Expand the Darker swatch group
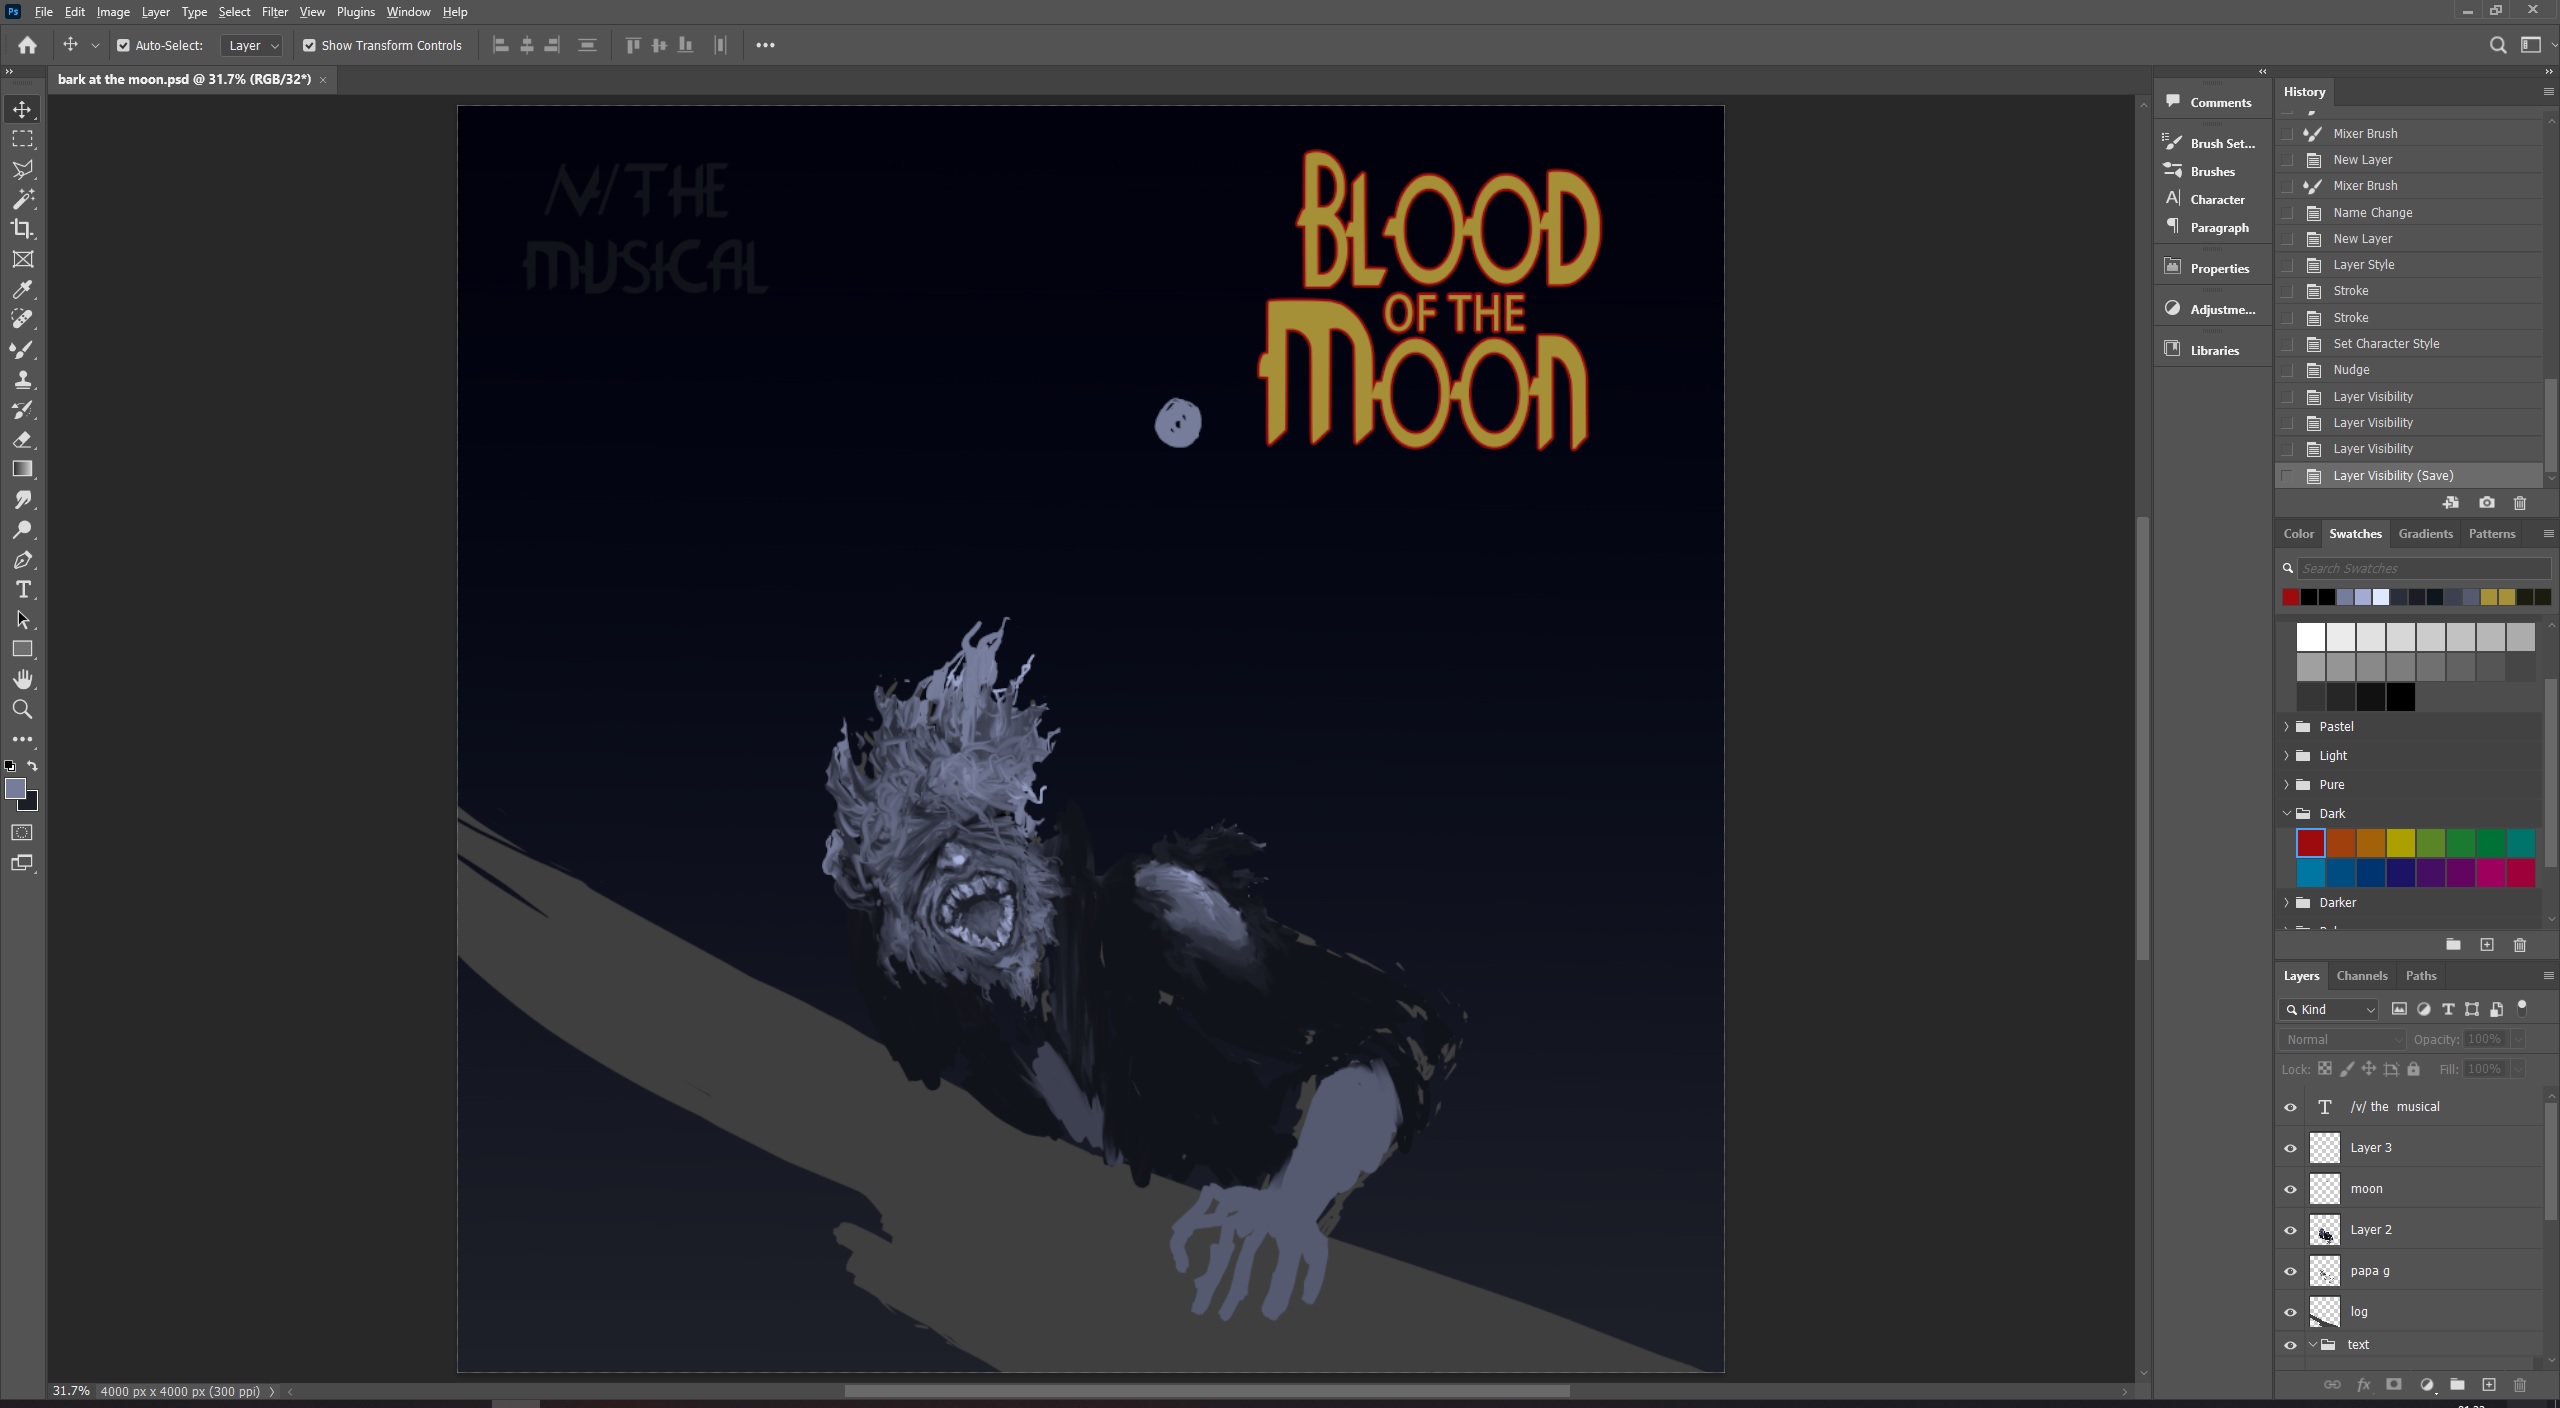 click(2286, 903)
